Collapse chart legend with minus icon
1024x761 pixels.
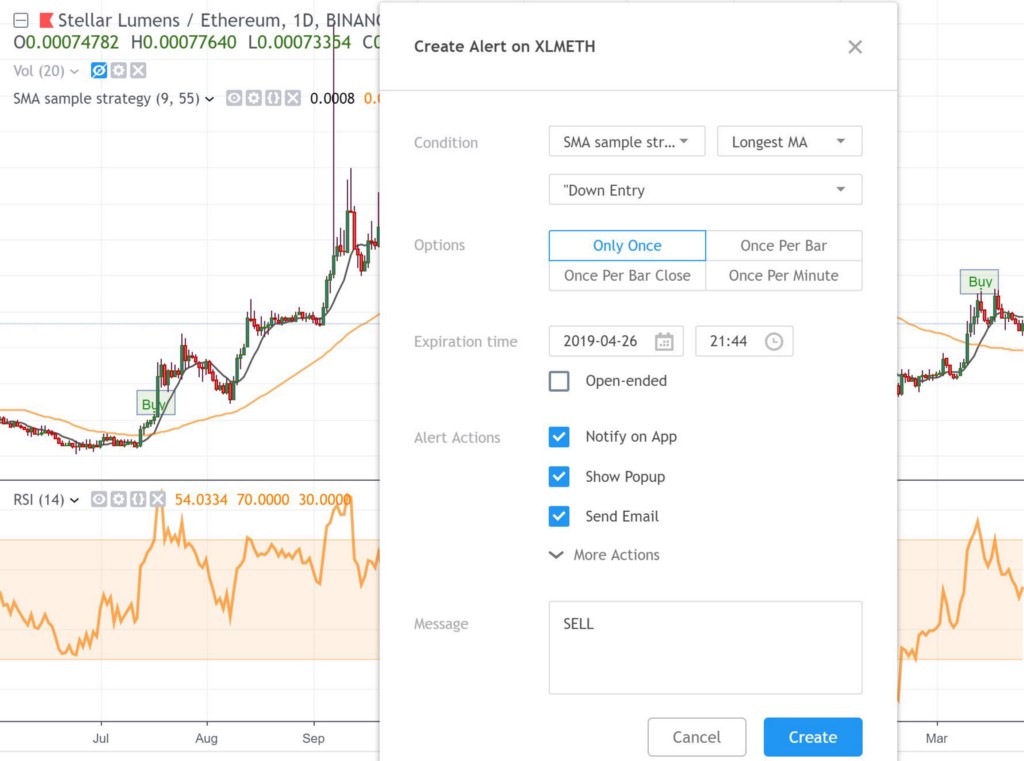point(21,20)
